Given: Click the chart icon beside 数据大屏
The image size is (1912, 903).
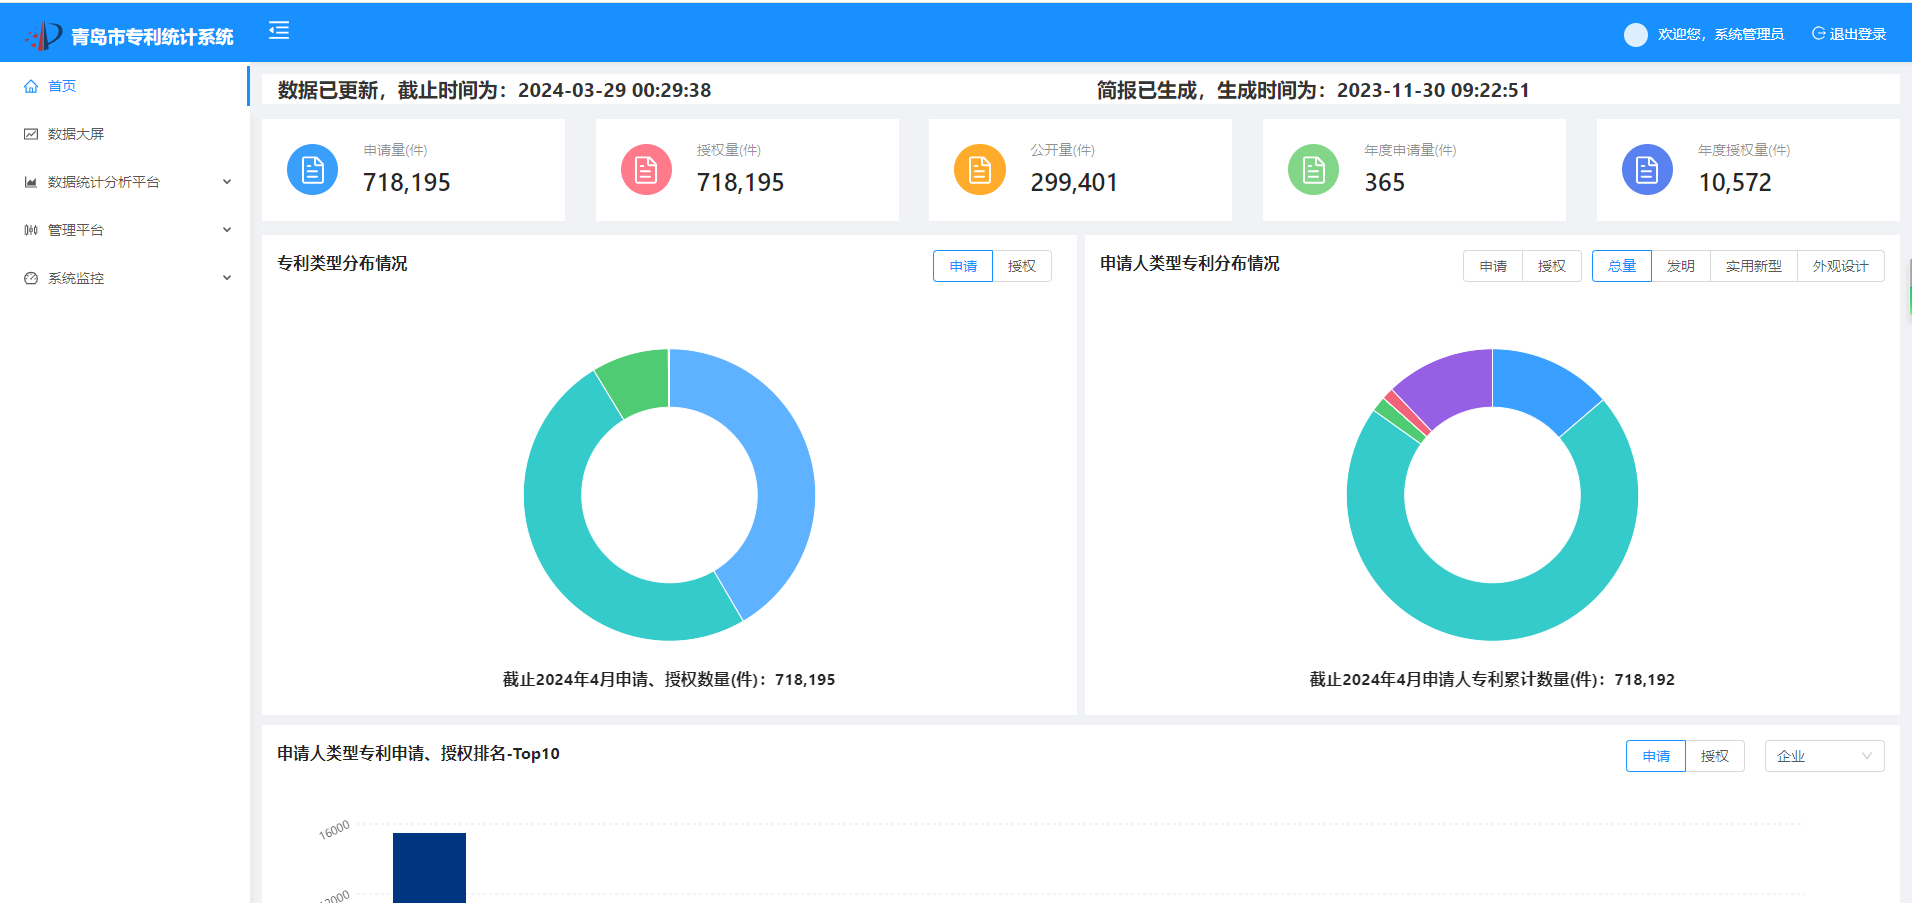Looking at the screenshot, I should click(x=31, y=134).
